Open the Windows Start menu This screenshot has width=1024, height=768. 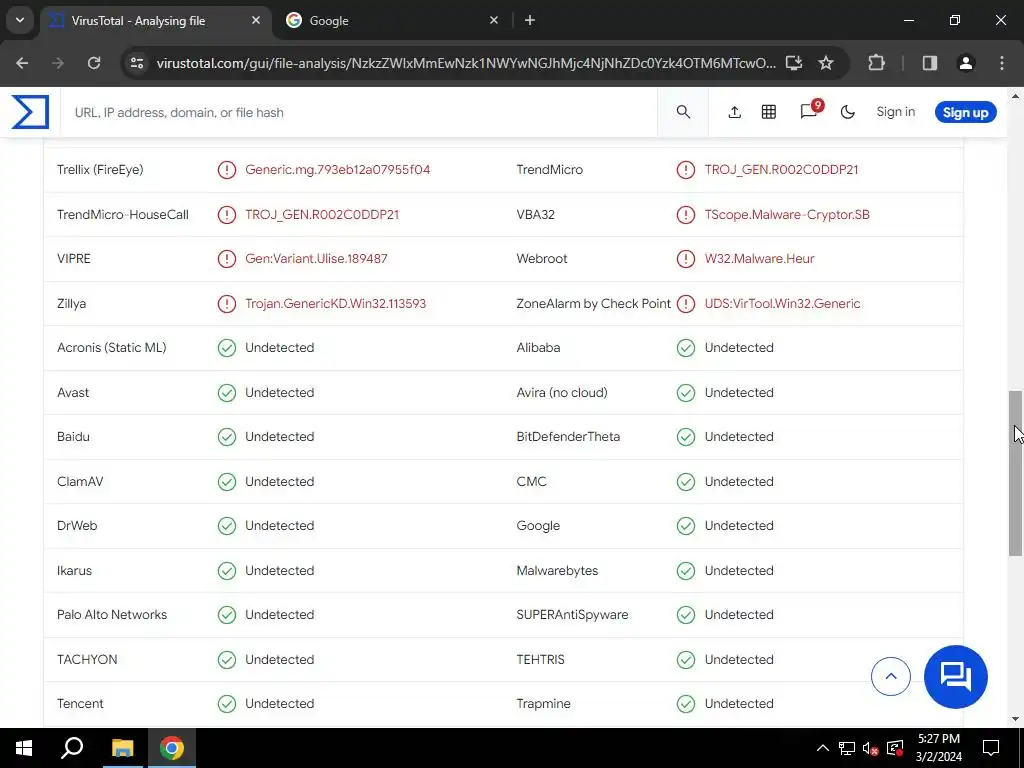coord(24,748)
